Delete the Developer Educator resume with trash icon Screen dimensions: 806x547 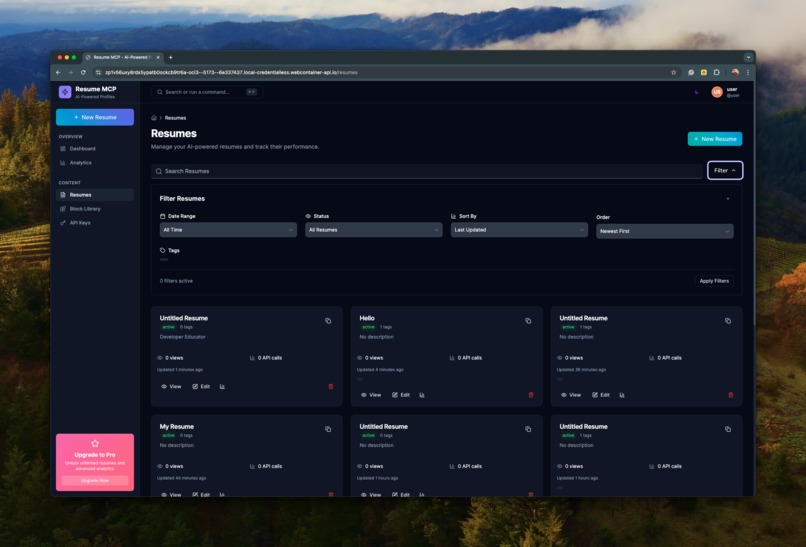tap(331, 387)
